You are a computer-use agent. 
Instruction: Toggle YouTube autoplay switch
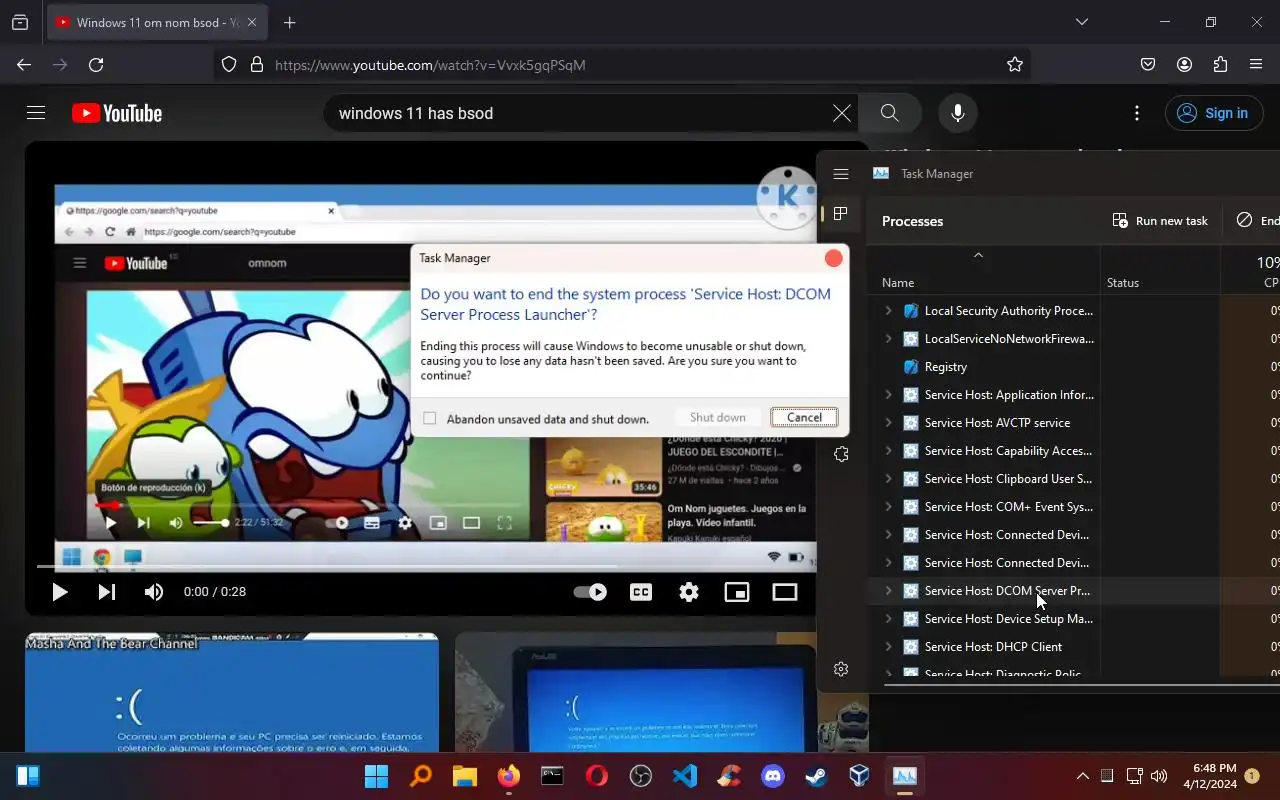coord(590,592)
